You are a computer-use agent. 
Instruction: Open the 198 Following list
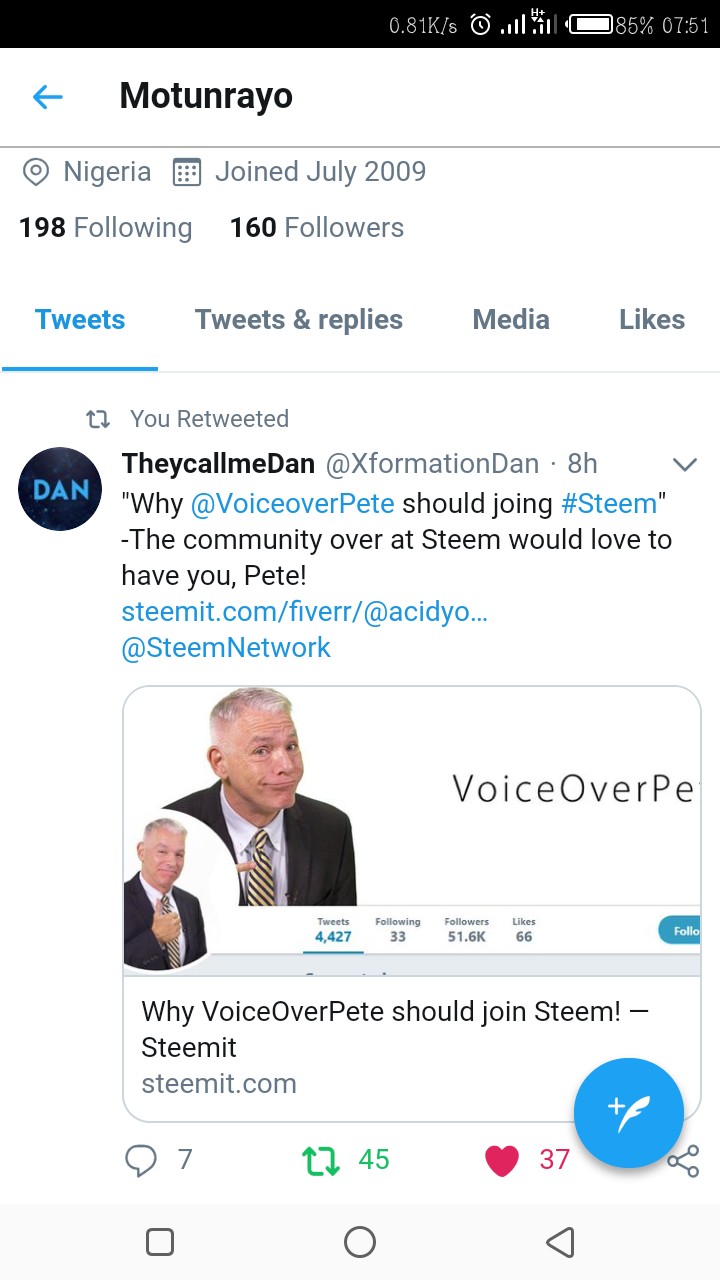pyautogui.click(x=105, y=228)
